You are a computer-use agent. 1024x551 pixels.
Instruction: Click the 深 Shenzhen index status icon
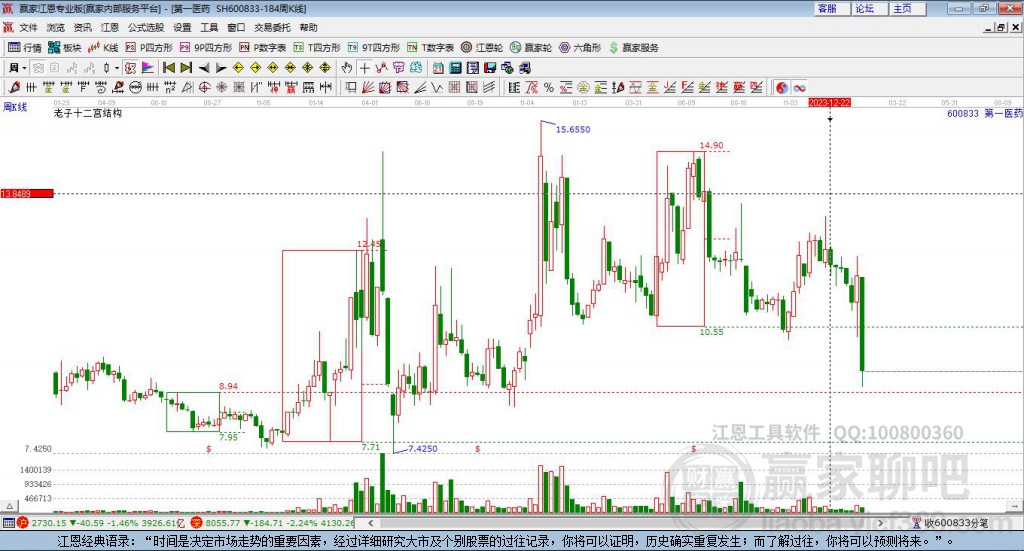pos(197,523)
